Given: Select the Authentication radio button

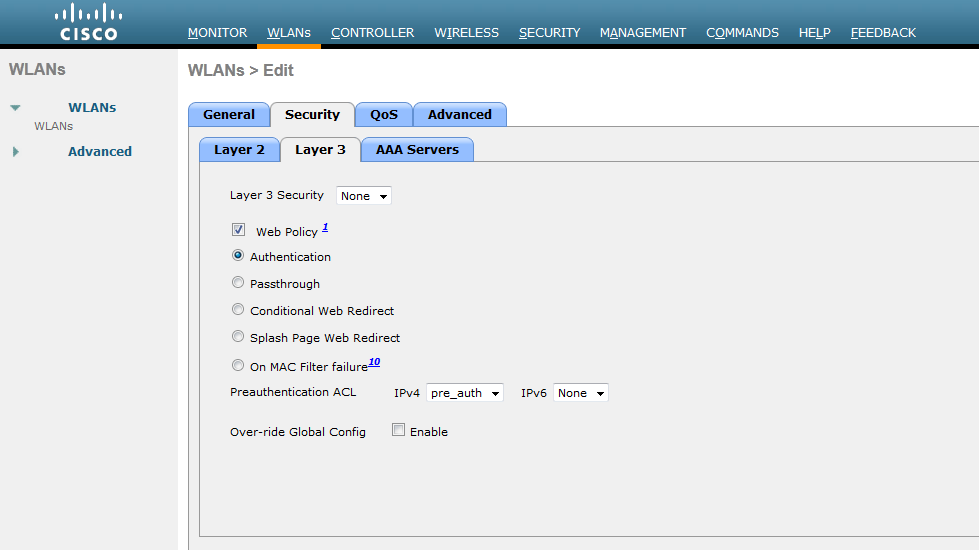Looking at the screenshot, I should 238,255.
